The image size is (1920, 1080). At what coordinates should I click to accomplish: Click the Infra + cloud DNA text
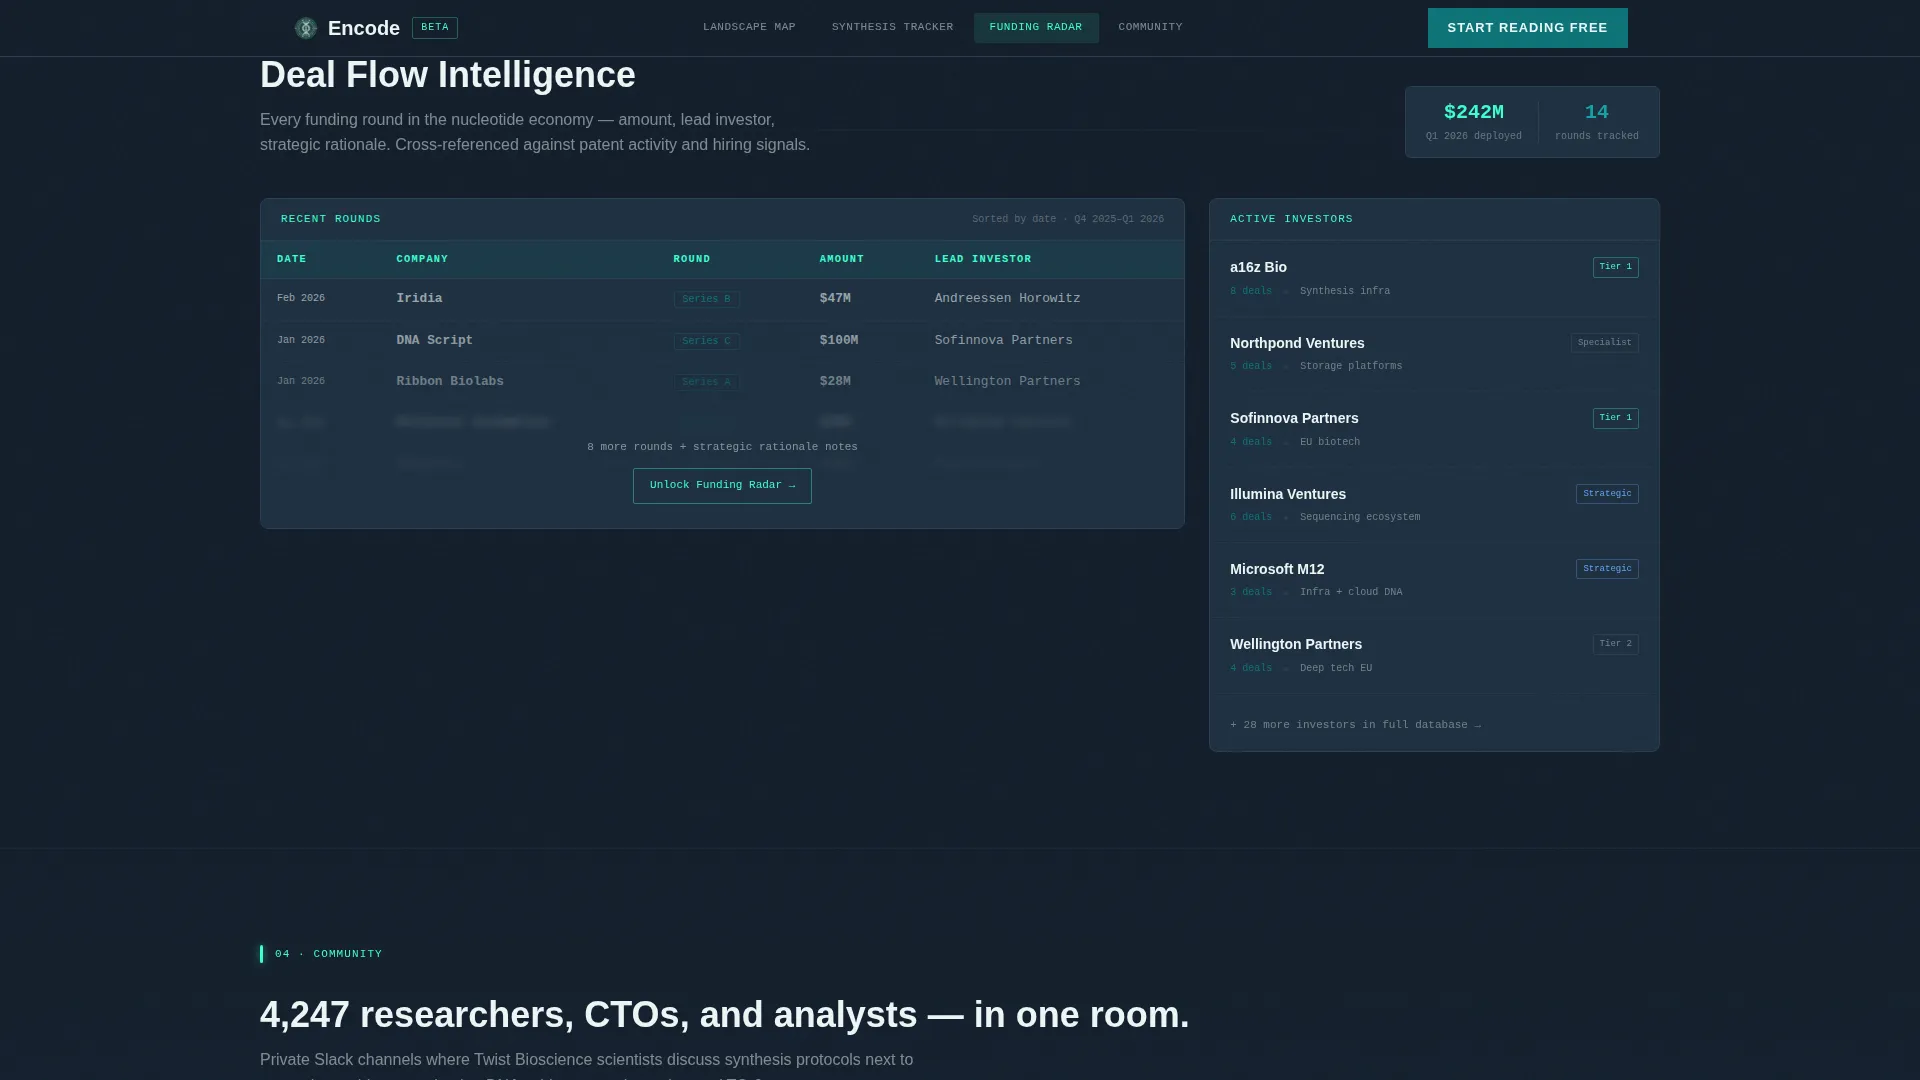pyautogui.click(x=1351, y=592)
